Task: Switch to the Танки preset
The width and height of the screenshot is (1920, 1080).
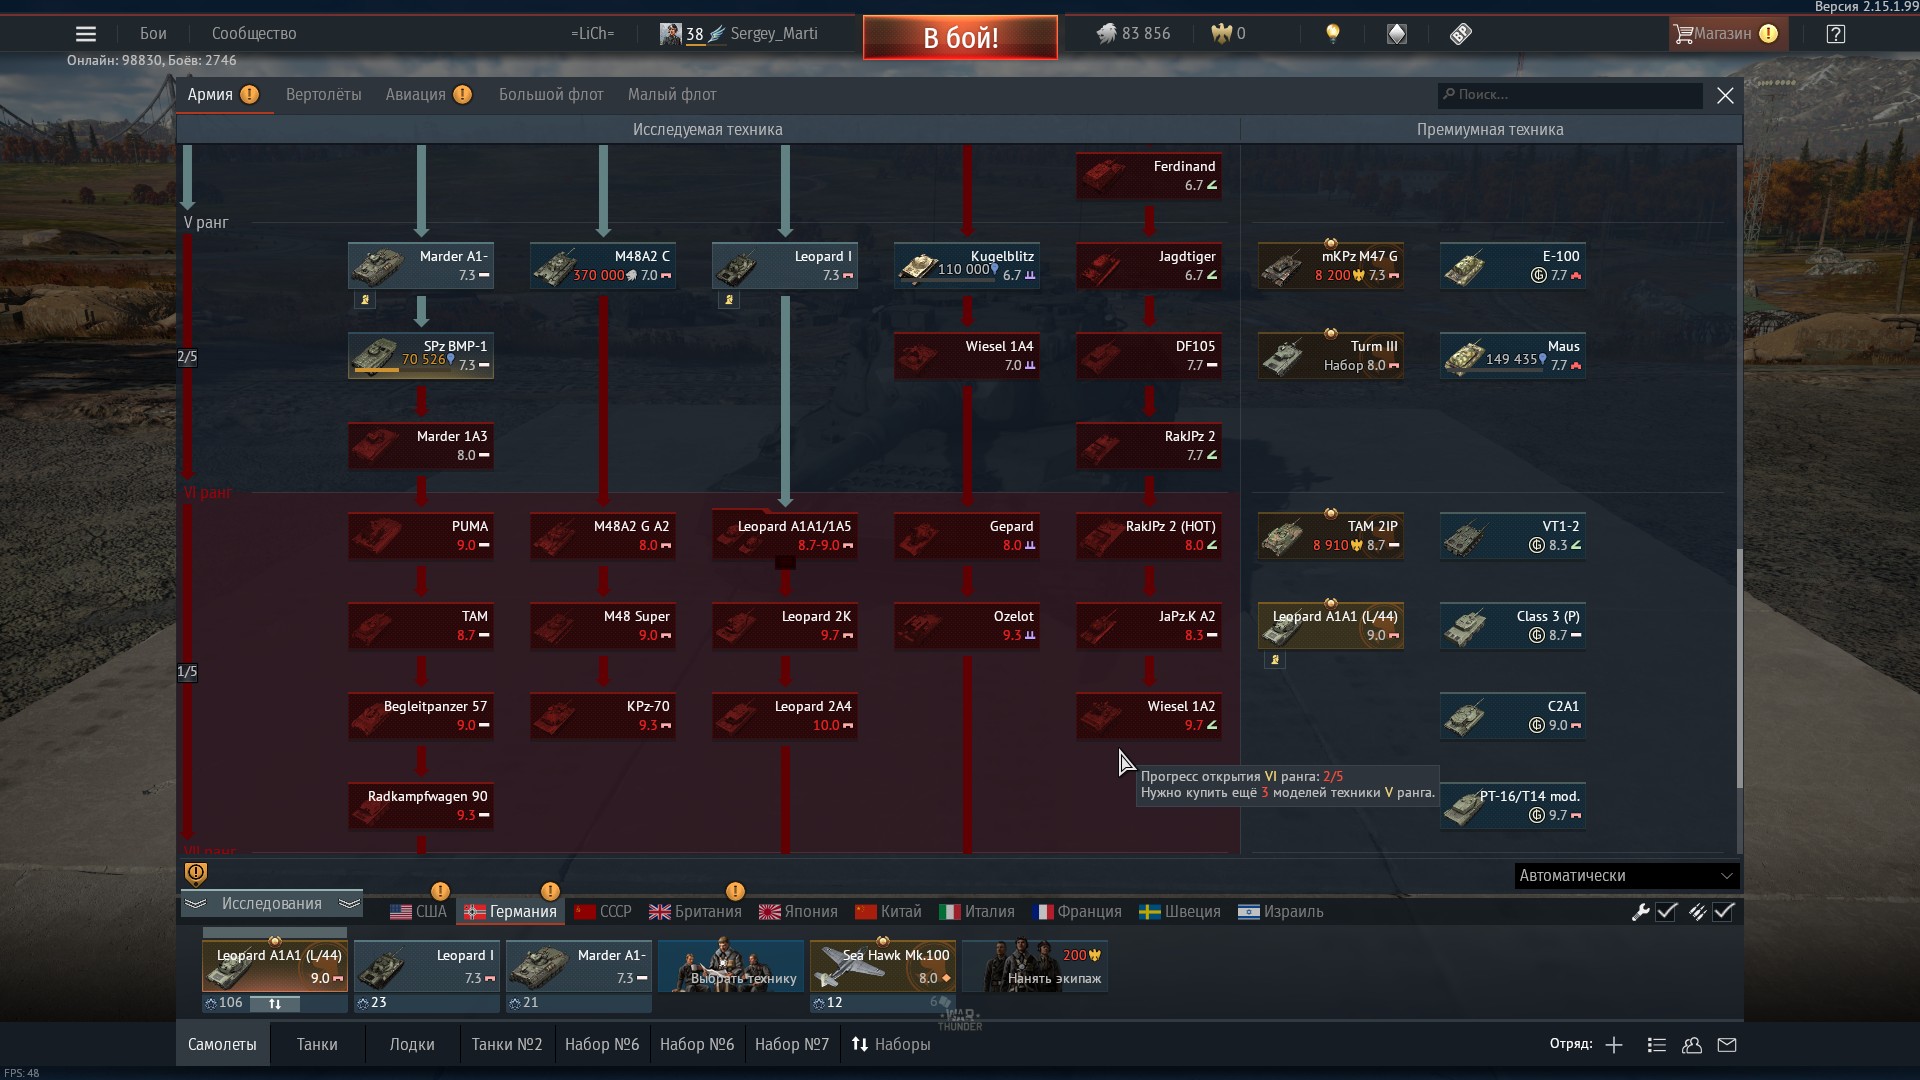Action: click(317, 1045)
